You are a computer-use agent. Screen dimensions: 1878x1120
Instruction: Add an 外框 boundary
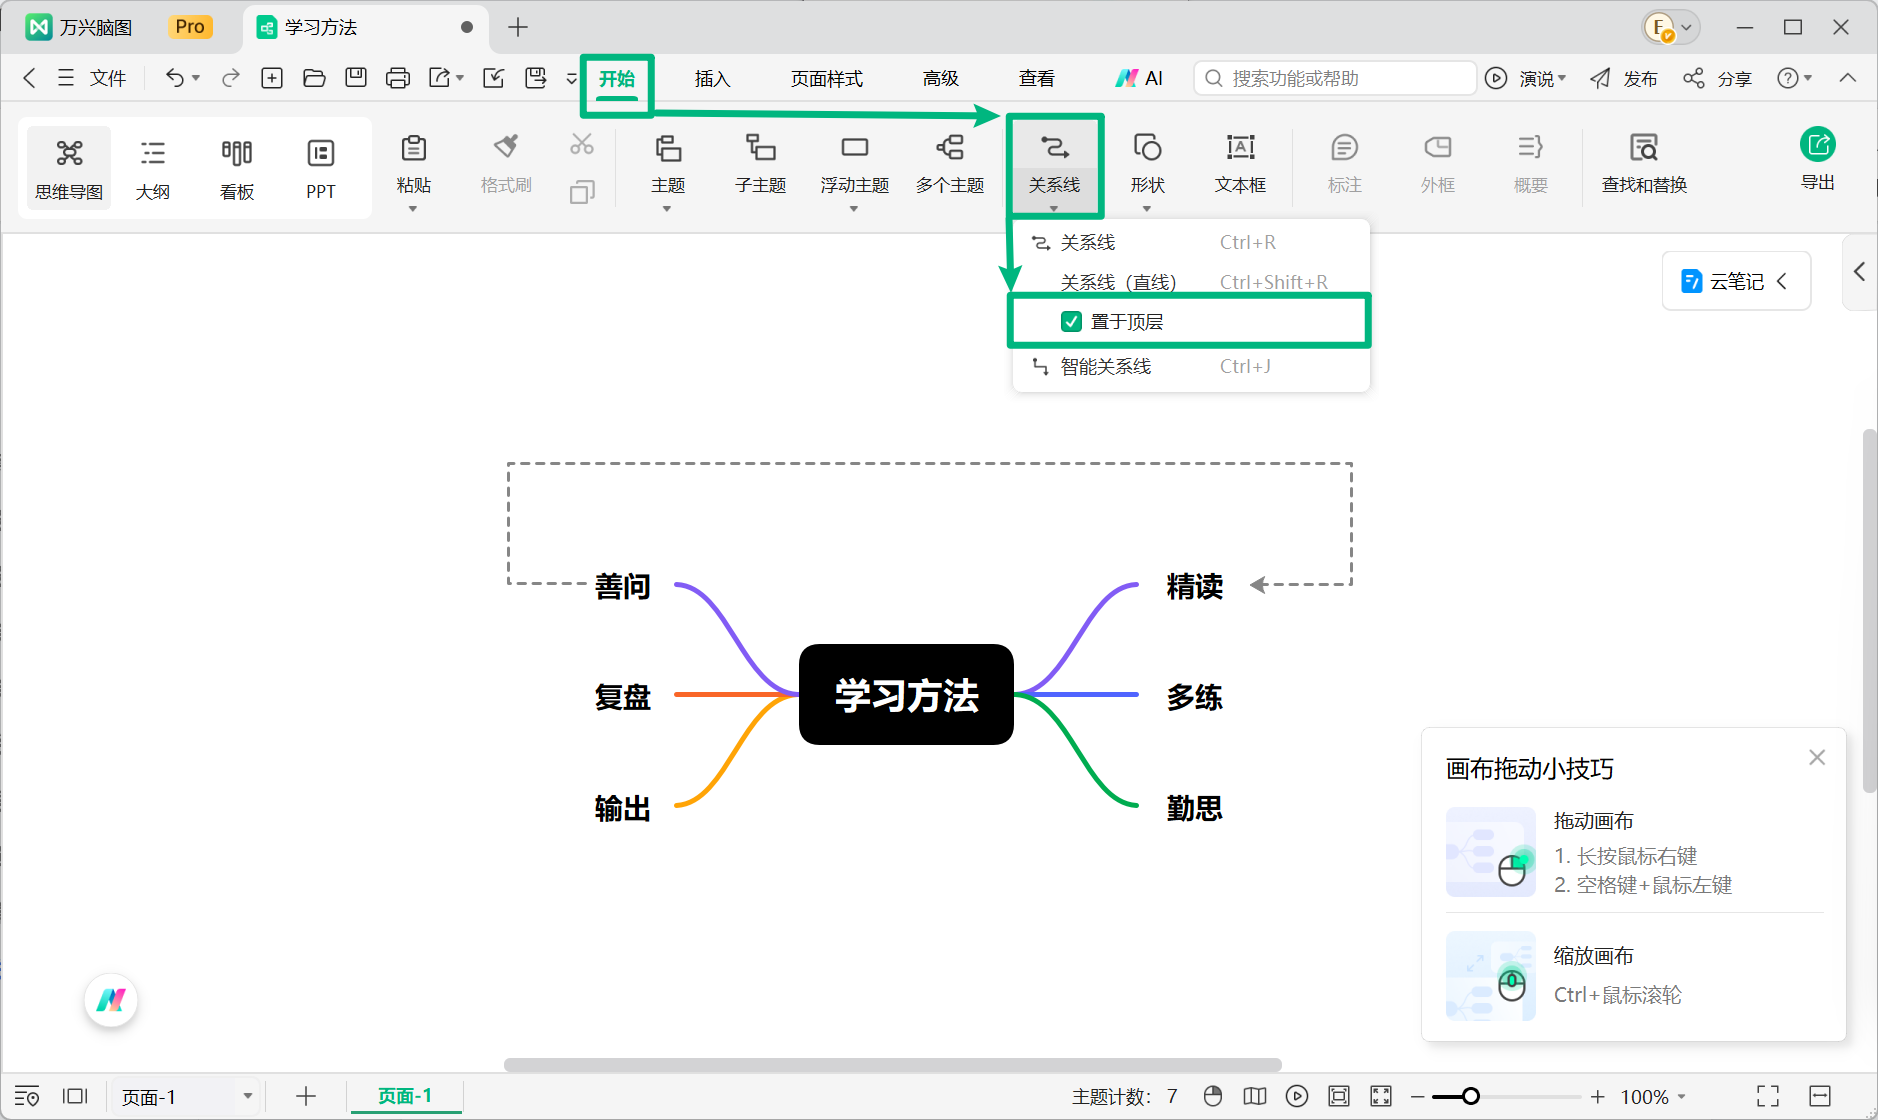pyautogui.click(x=1437, y=165)
